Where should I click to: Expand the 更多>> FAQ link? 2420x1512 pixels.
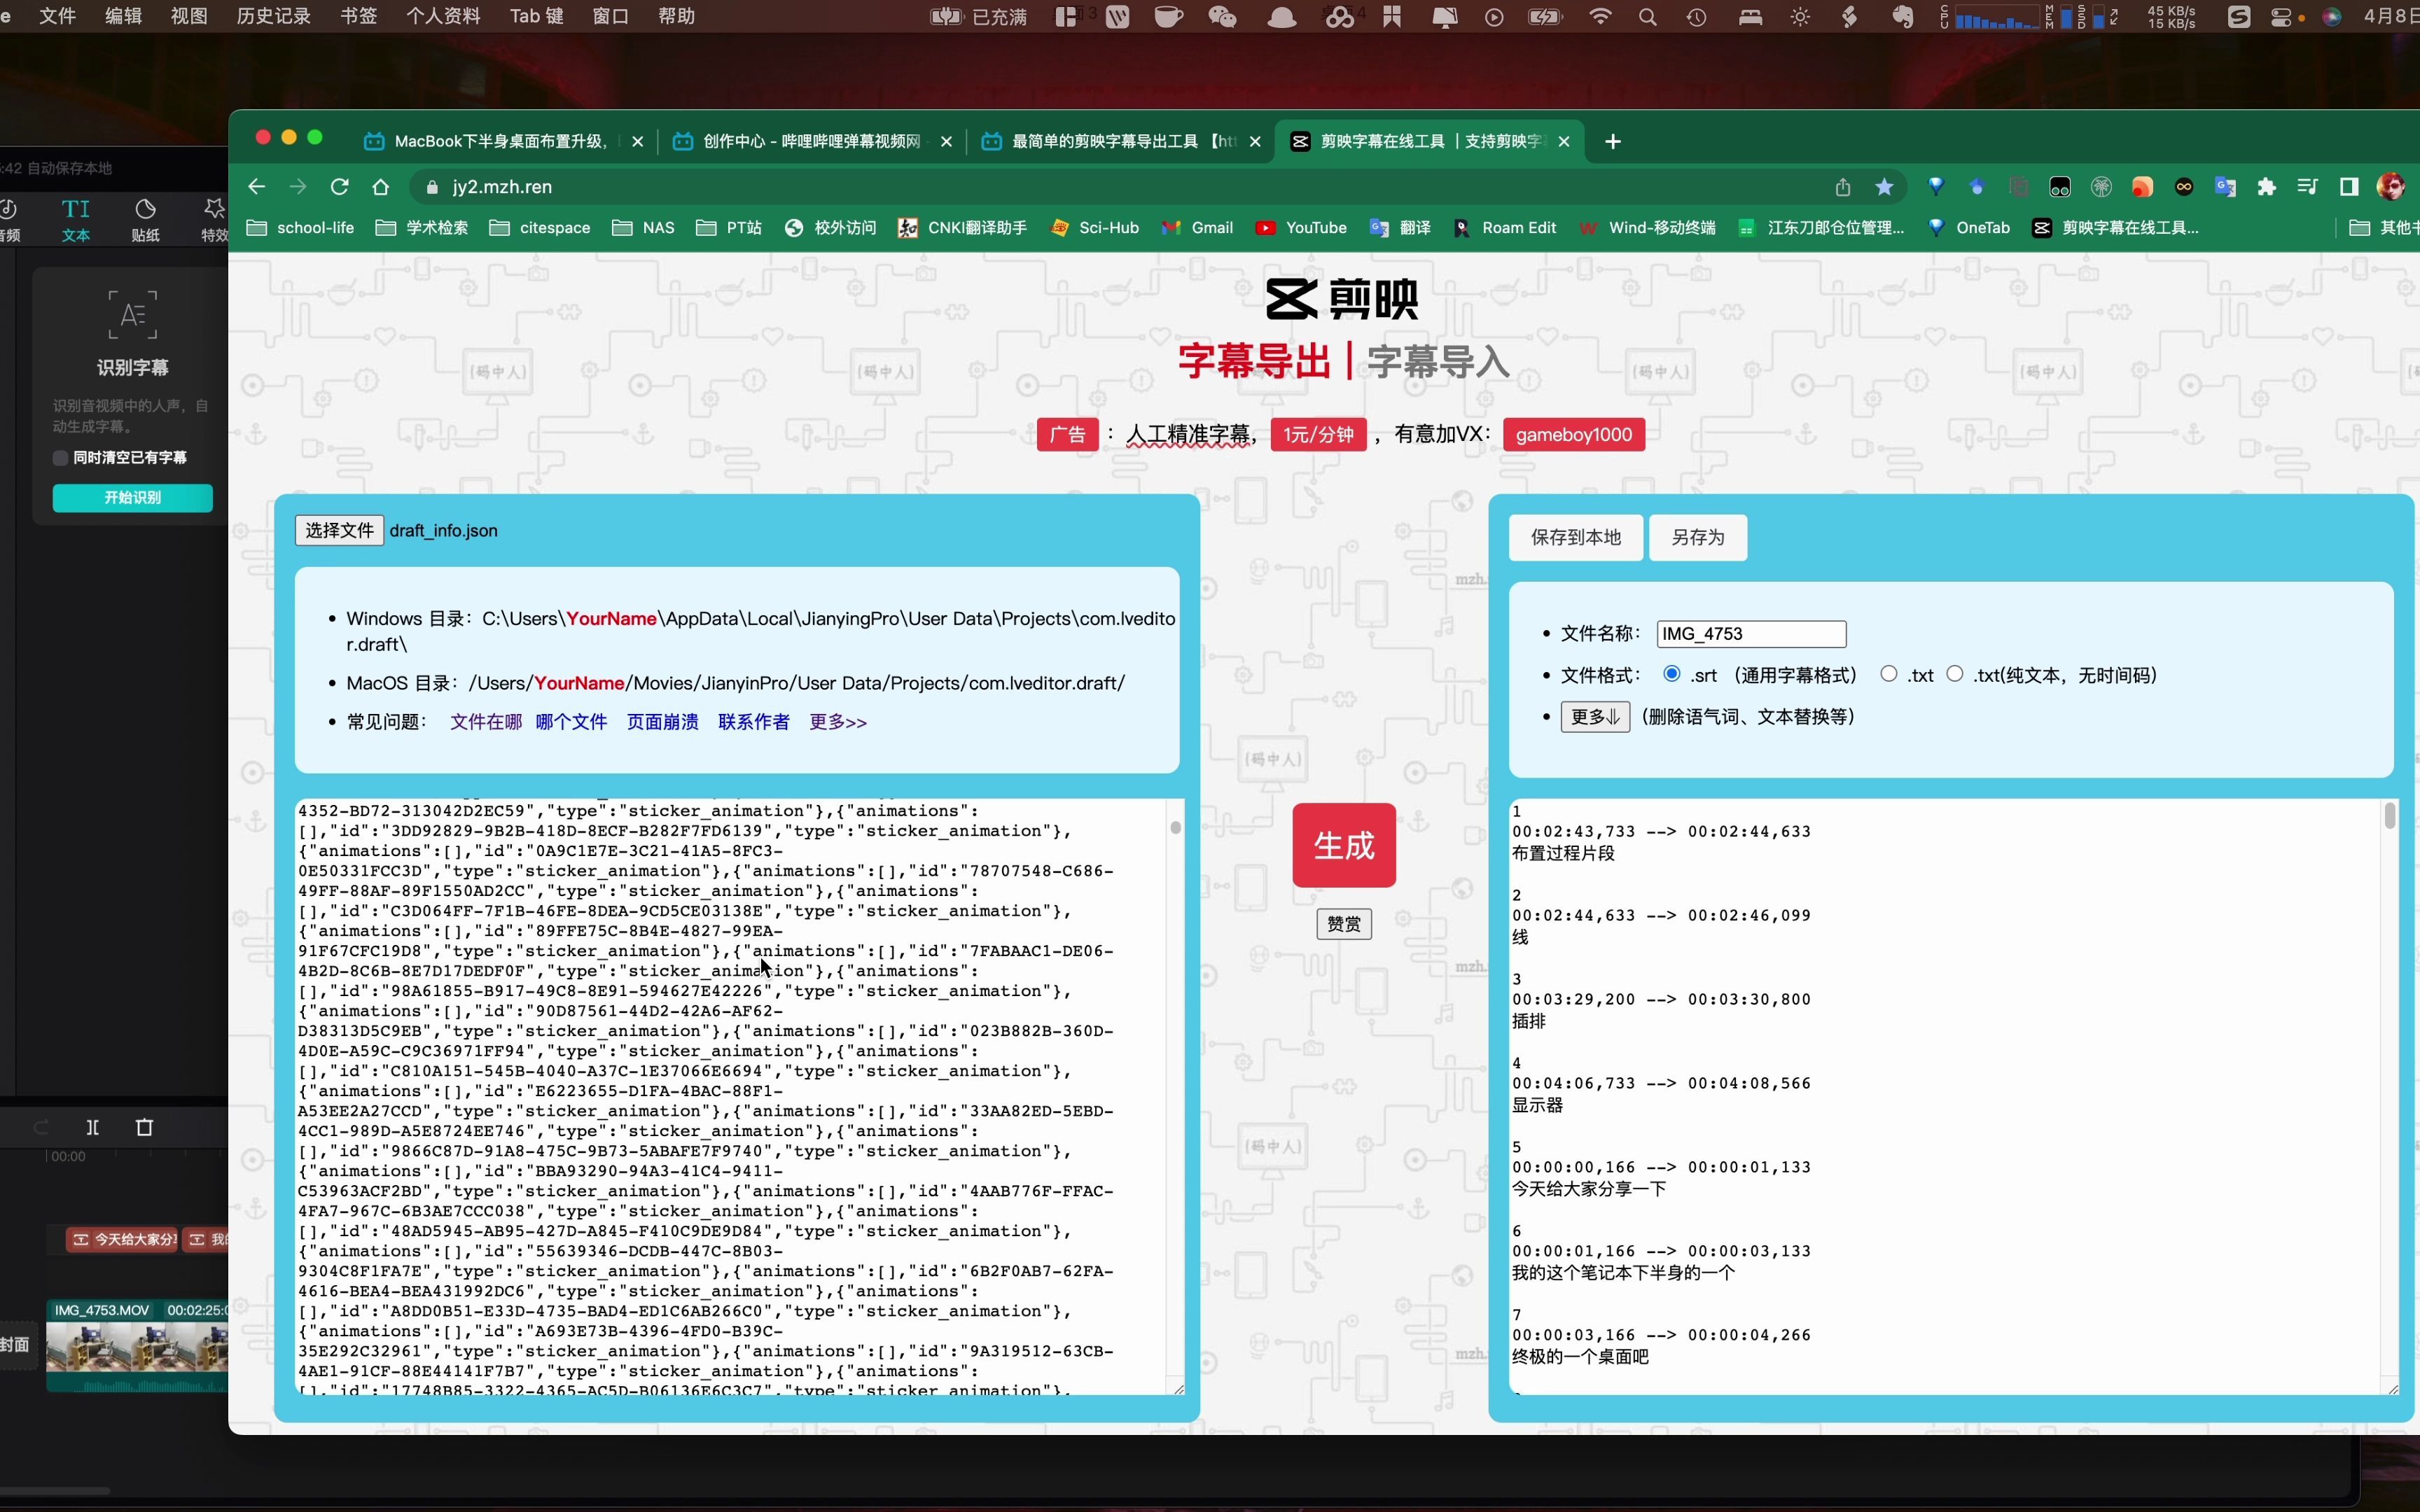[838, 722]
